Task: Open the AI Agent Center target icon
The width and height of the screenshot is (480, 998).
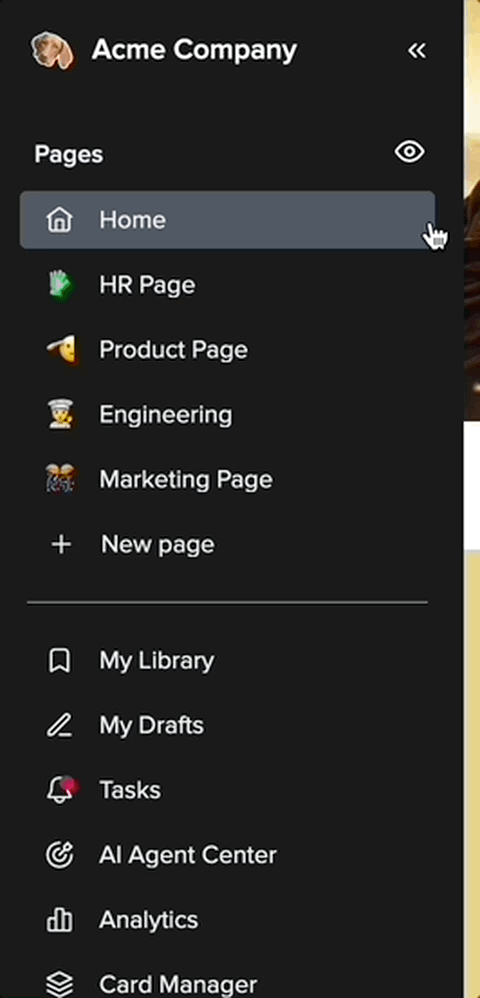Action: coord(60,855)
